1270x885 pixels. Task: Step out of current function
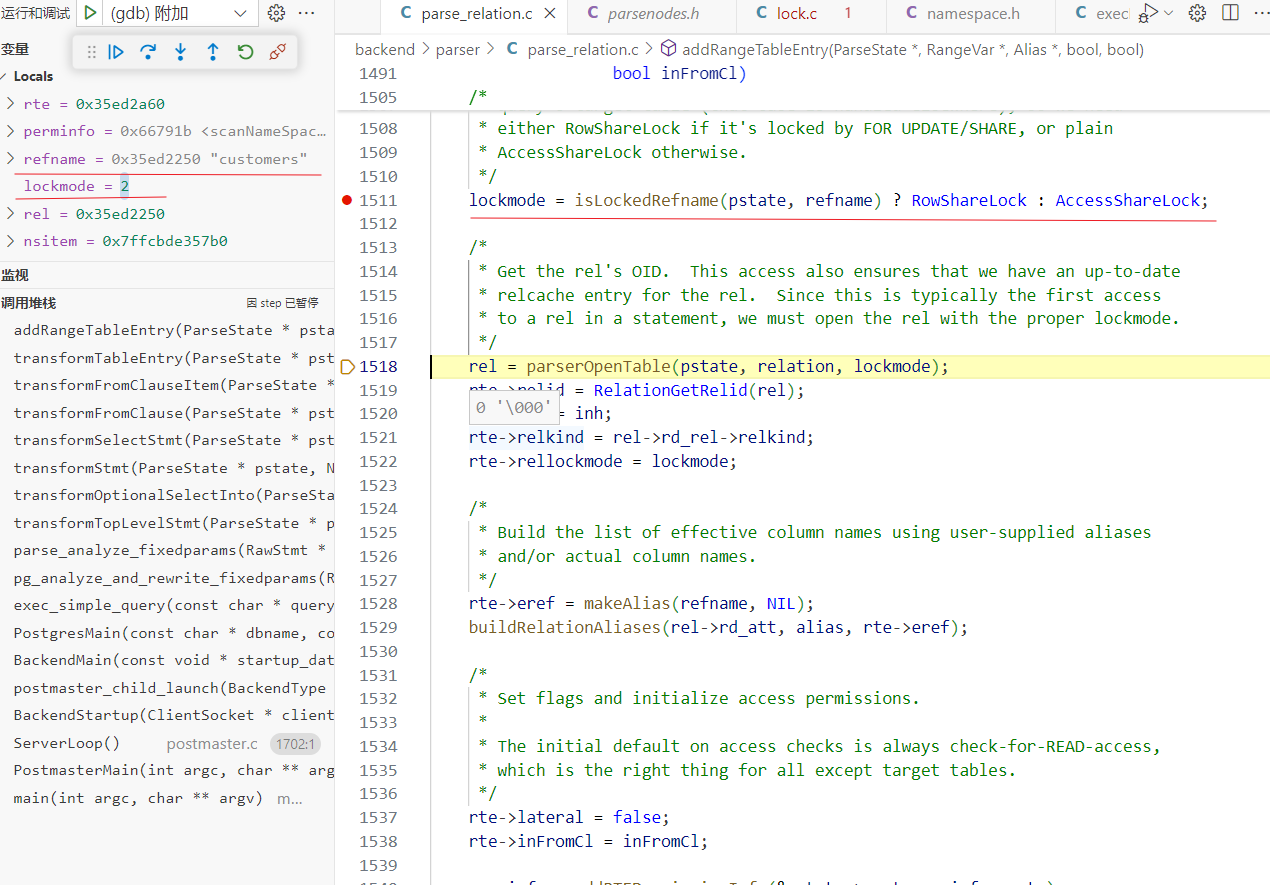click(x=213, y=52)
